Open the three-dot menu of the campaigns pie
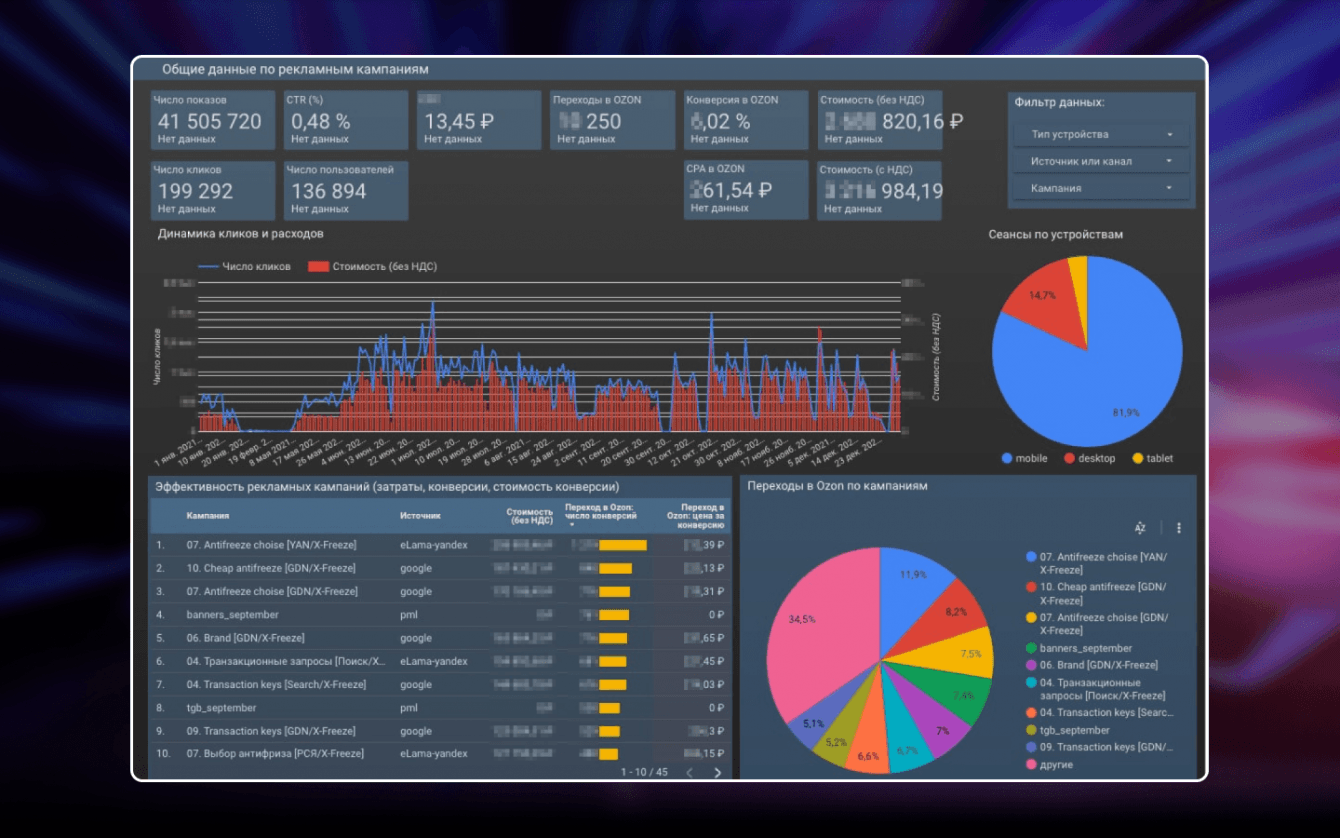 pyautogui.click(x=1179, y=528)
